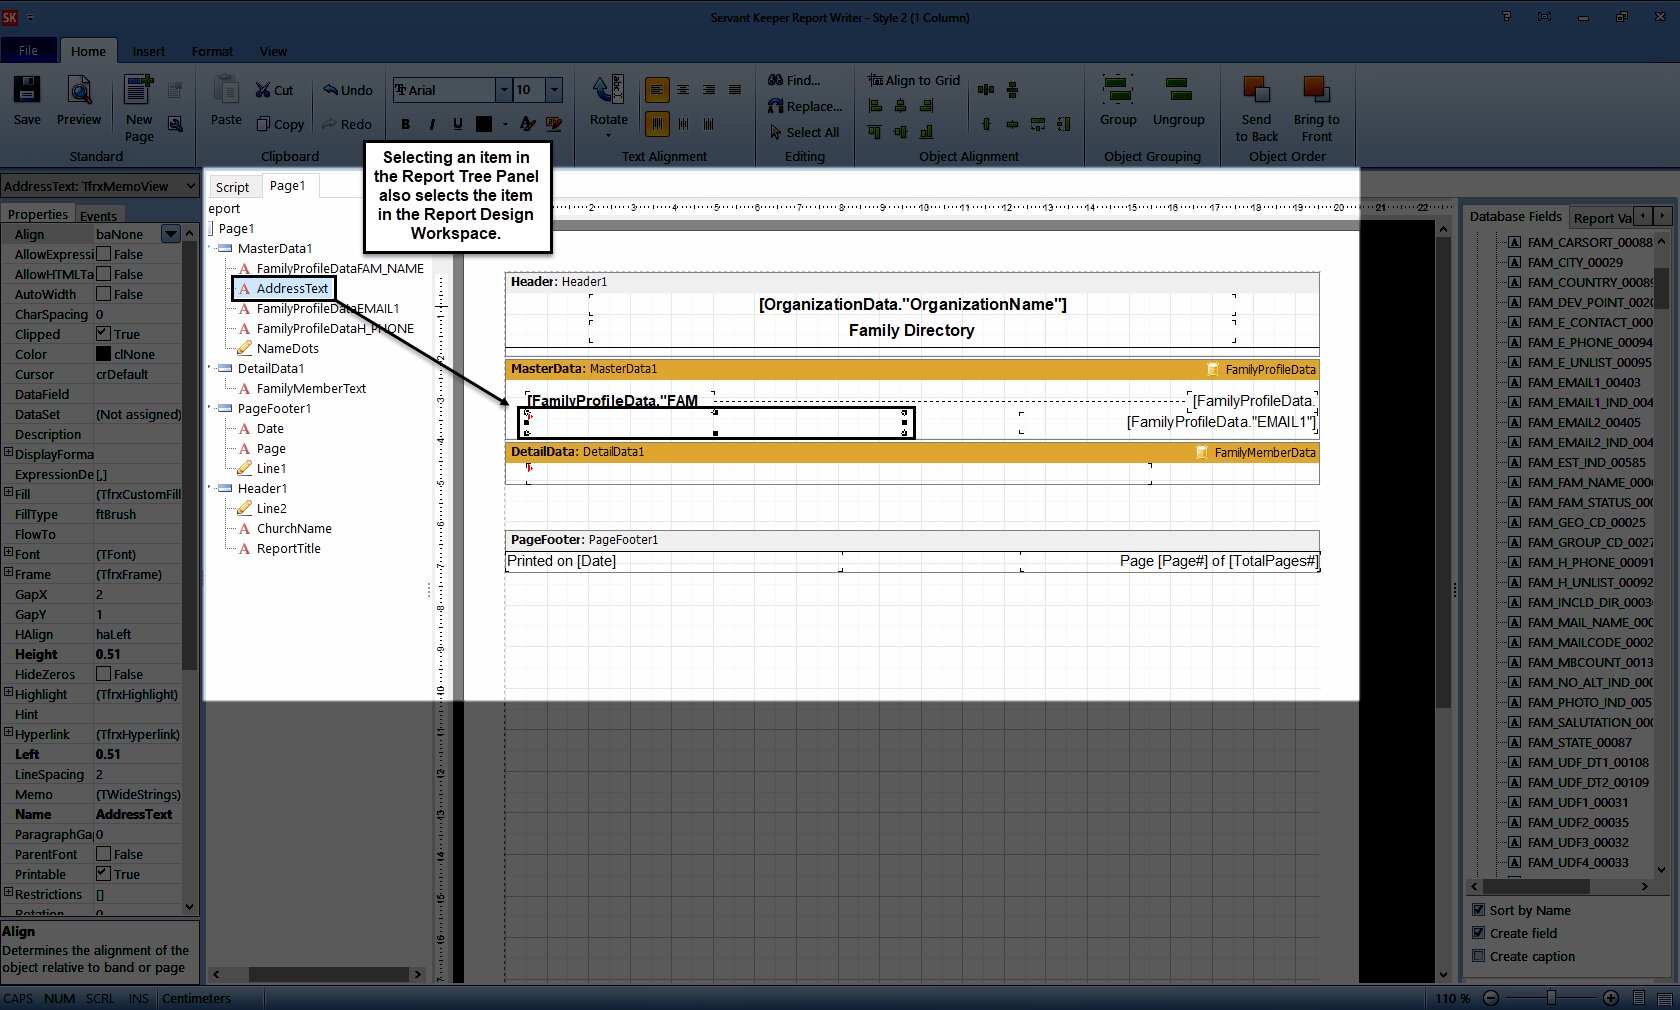Open the font size dropdown
This screenshot has height=1010, width=1680.
click(x=554, y=90)
